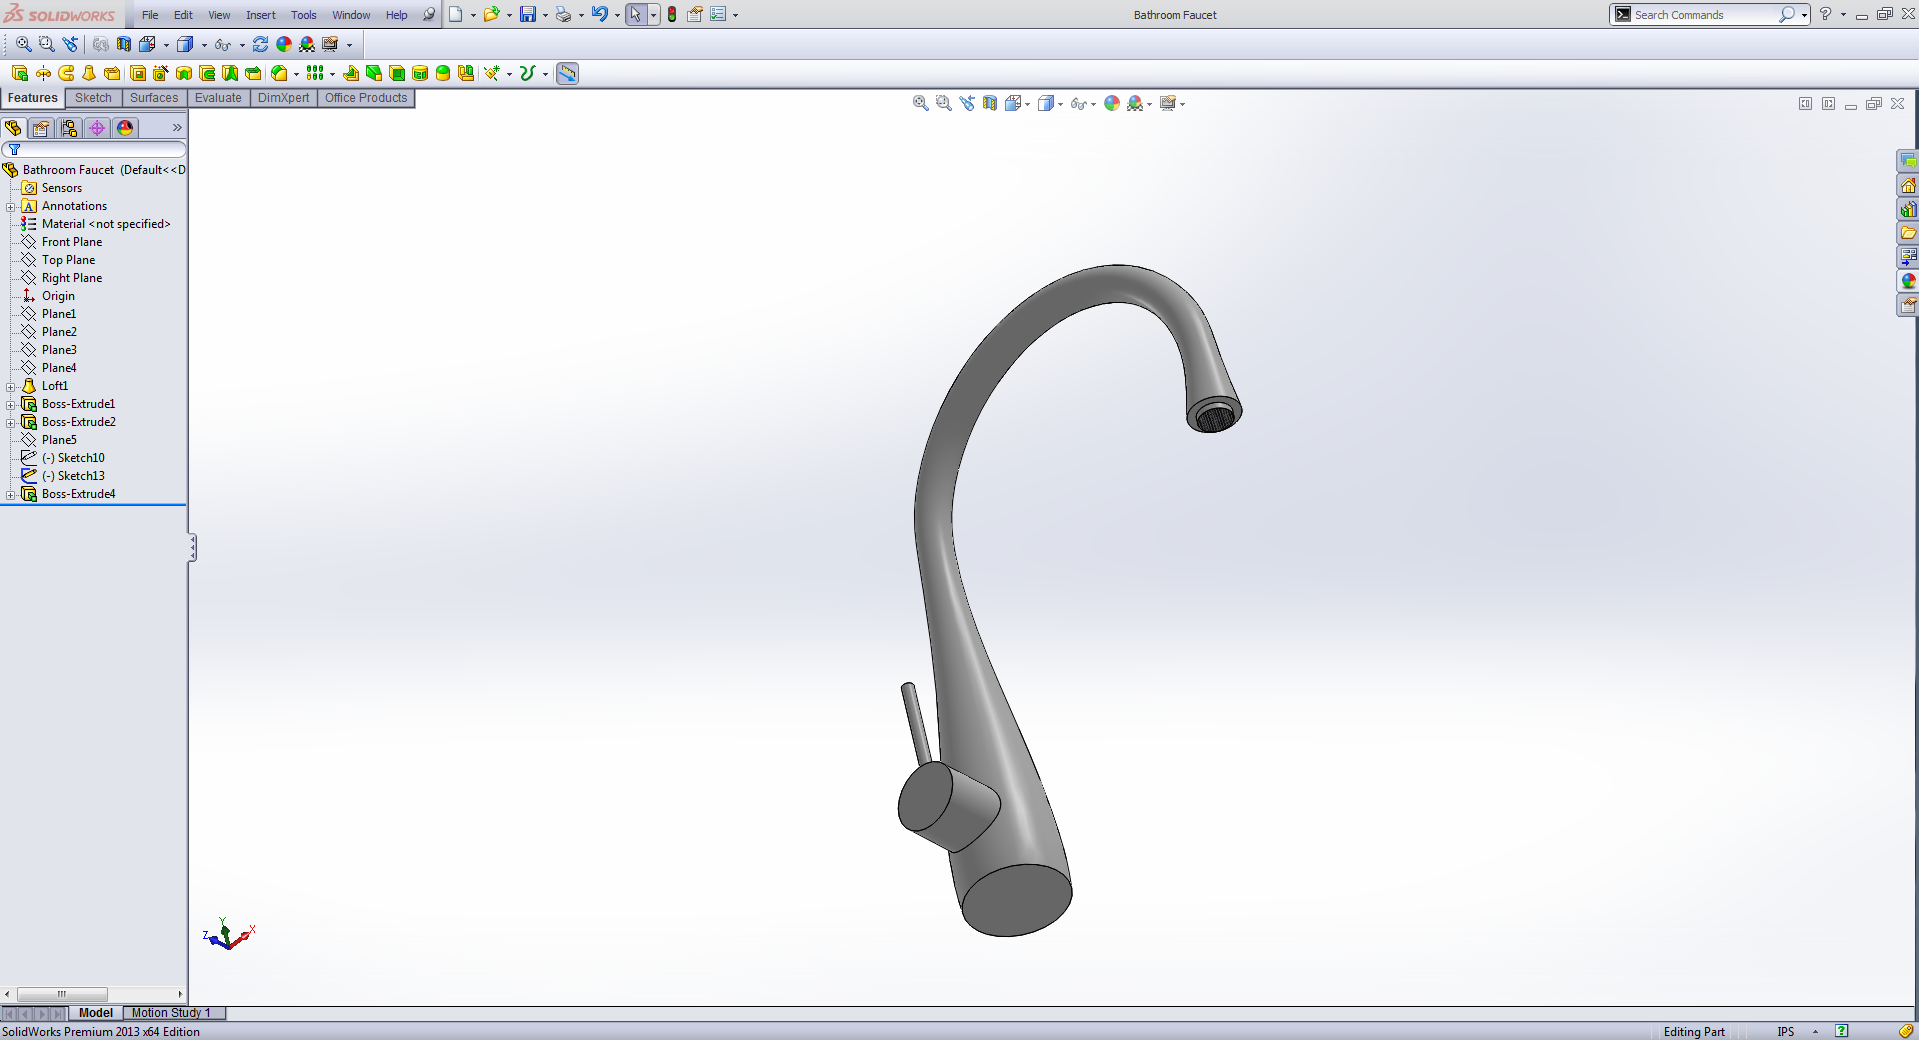Switch to the Sketch tab
This screenshot has width=1919, height=1040.
93,98
